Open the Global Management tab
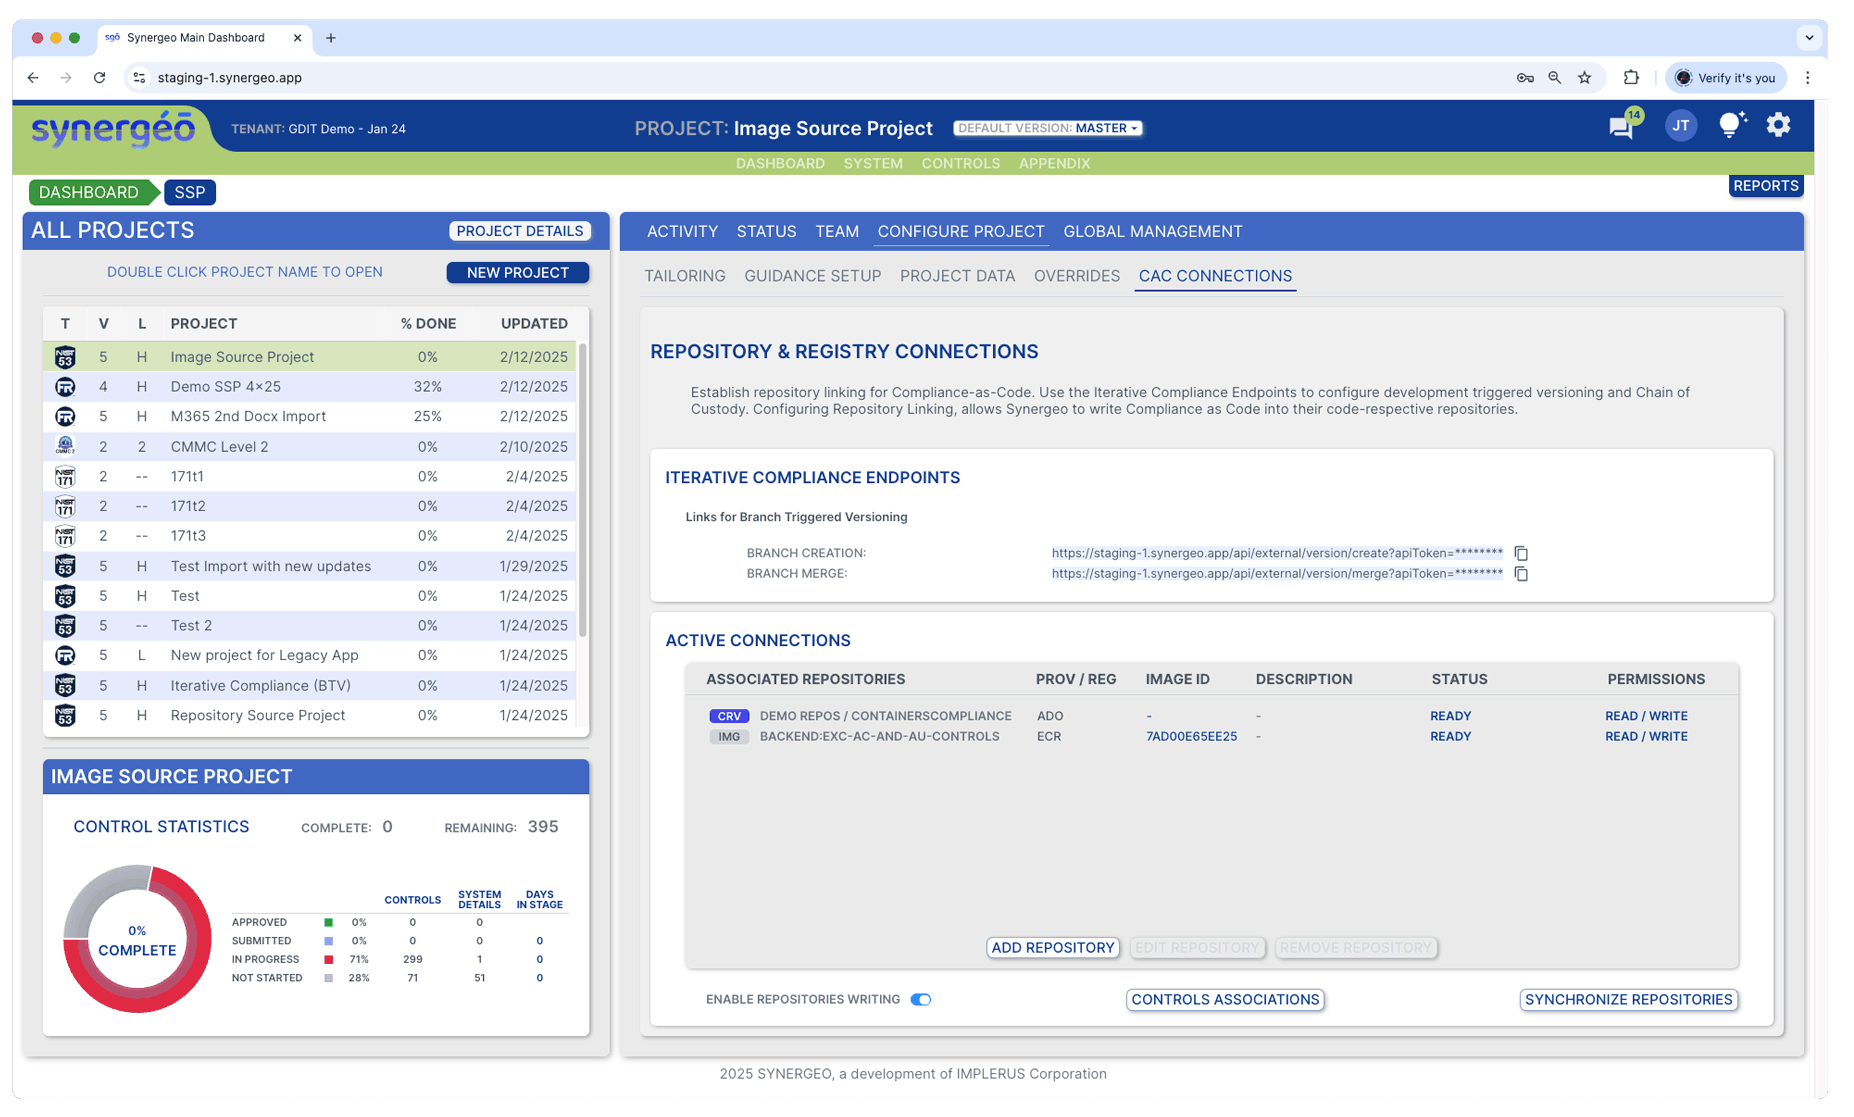 pyautogui.click(x=1152, y=232)
